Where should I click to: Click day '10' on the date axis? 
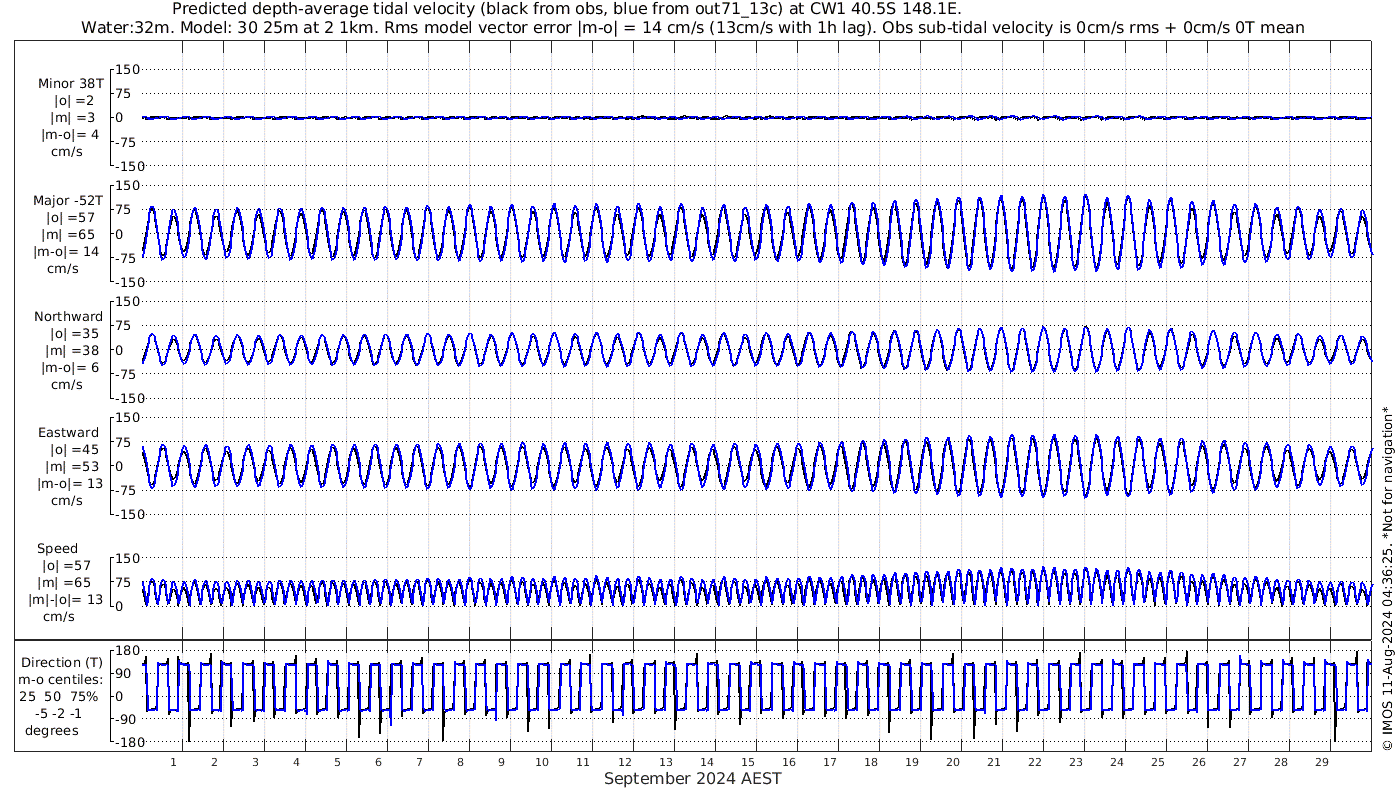click(x=542, y=762)
